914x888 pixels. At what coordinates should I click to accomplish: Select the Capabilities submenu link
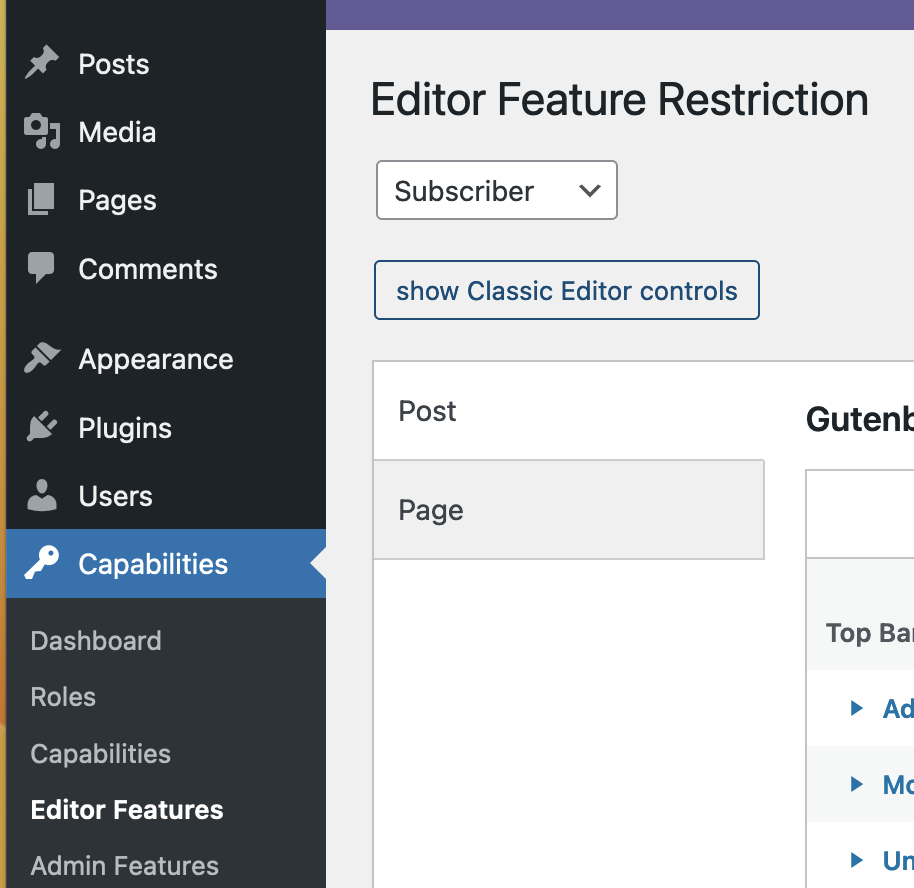100,753
